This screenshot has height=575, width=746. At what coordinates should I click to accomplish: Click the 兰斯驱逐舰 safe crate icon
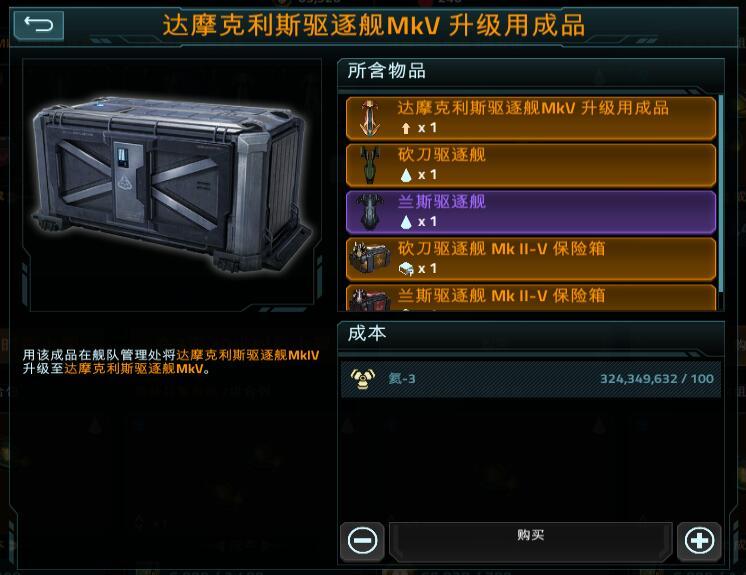pos(367,300)
